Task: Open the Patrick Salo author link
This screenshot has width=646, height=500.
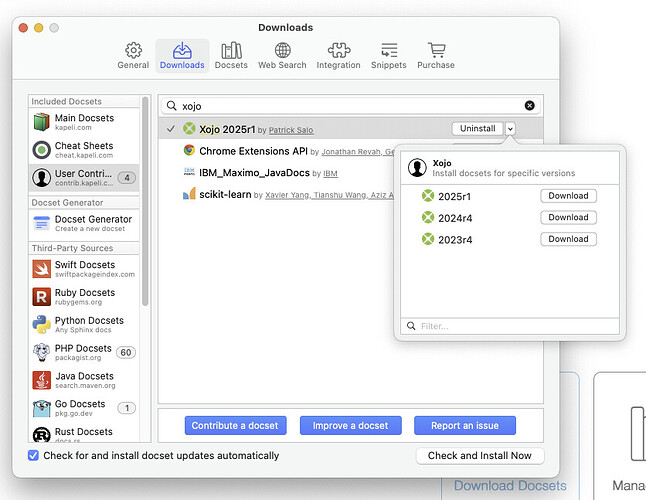Action: click(291, 130)
